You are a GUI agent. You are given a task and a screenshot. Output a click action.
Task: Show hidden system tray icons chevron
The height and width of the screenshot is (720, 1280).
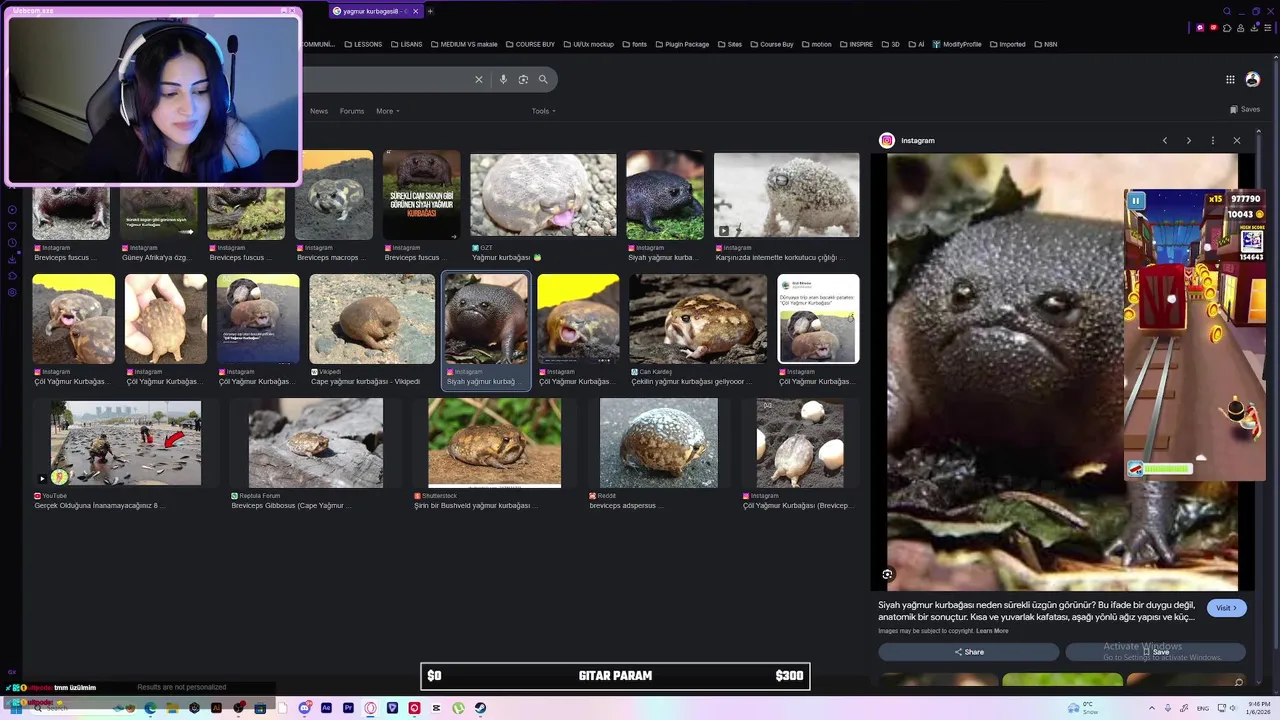(1152, 708)
